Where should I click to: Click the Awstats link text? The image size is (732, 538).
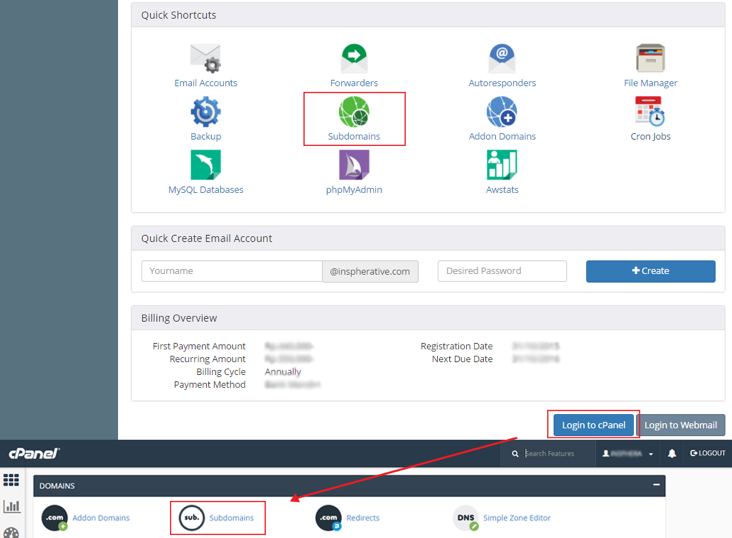coord(502,190)
